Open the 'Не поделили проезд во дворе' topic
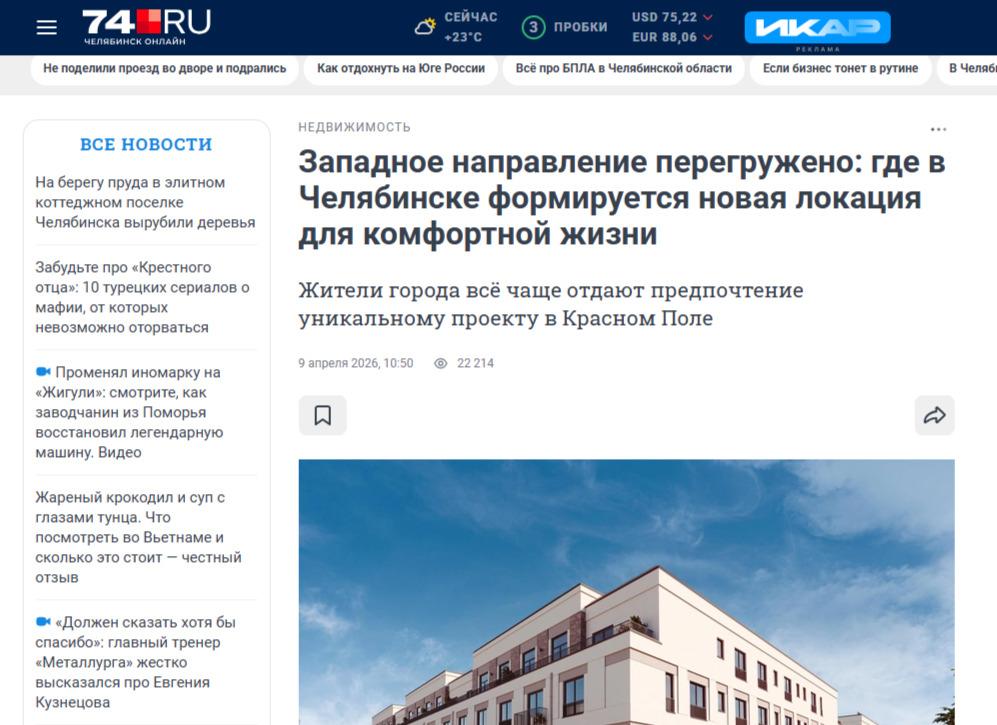997x725 pixels. [x=165, y=69]
